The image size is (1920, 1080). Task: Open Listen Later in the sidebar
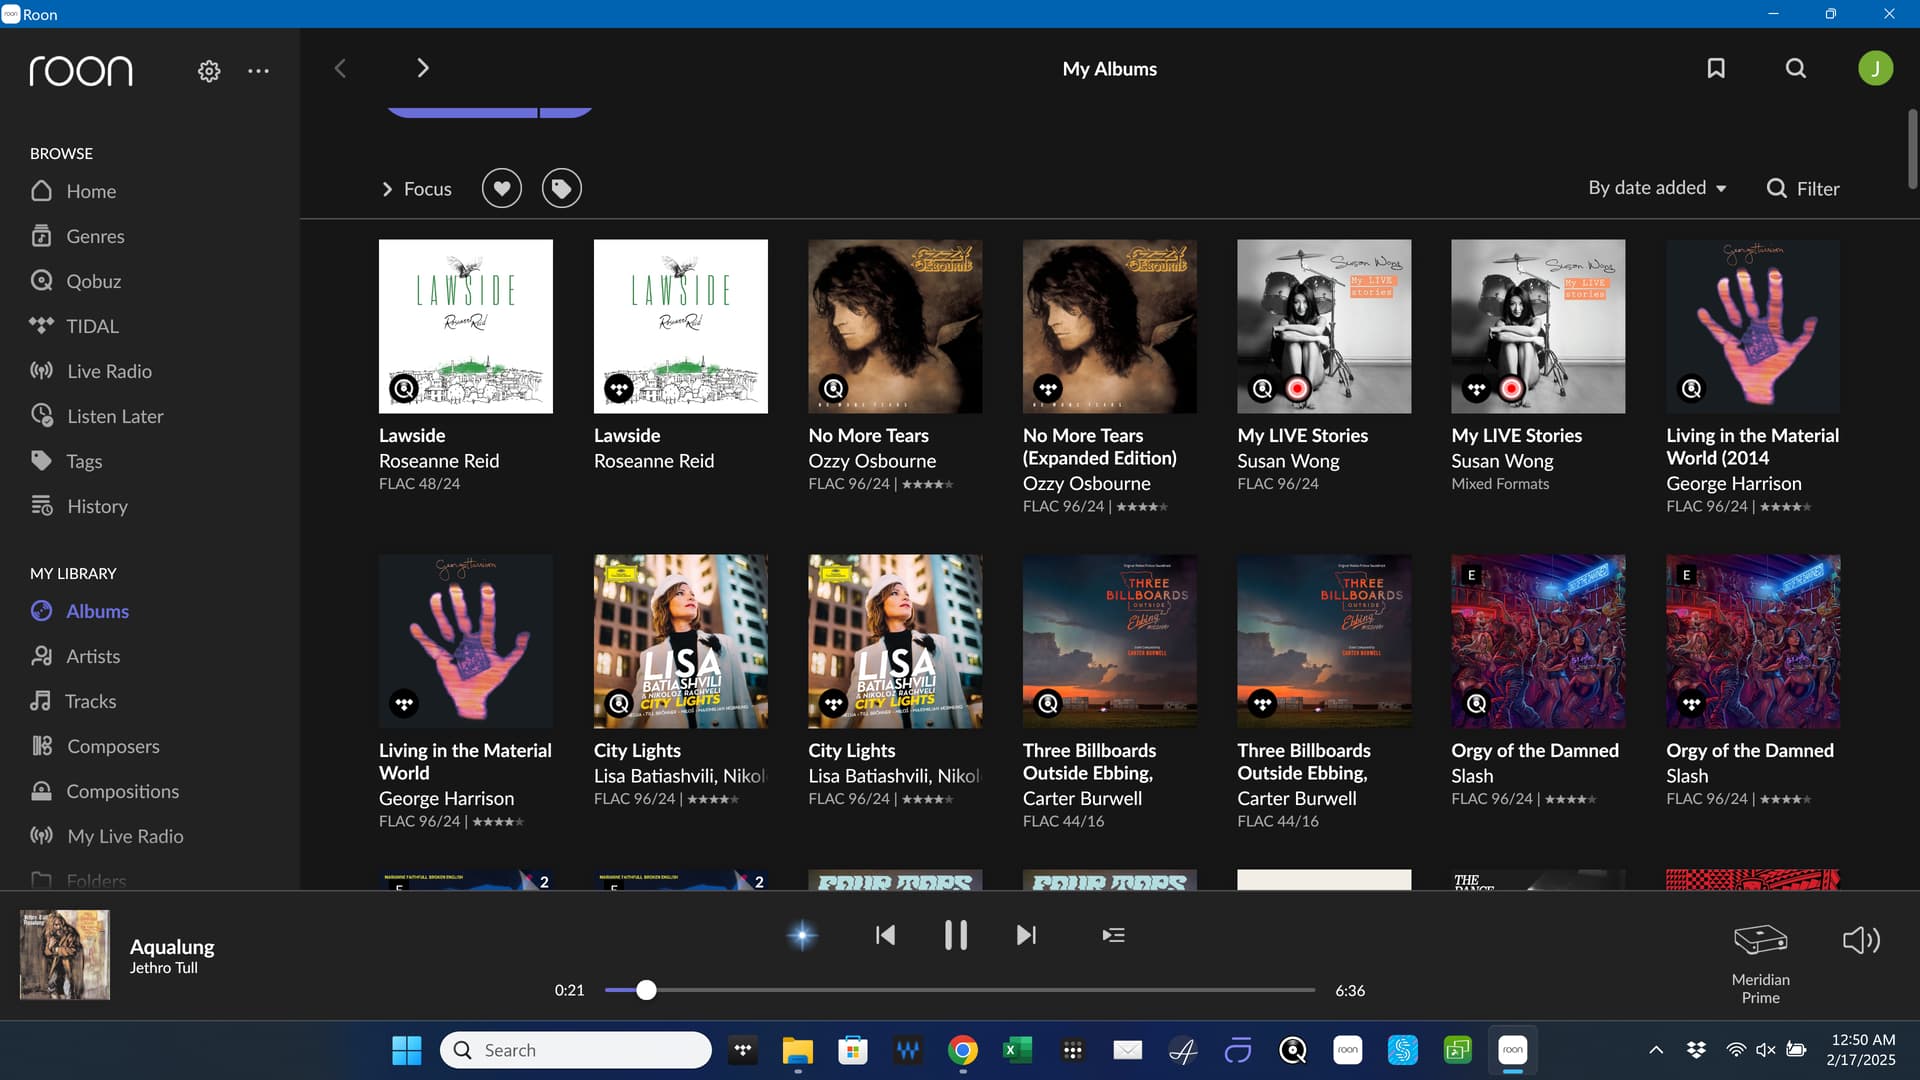97,416
